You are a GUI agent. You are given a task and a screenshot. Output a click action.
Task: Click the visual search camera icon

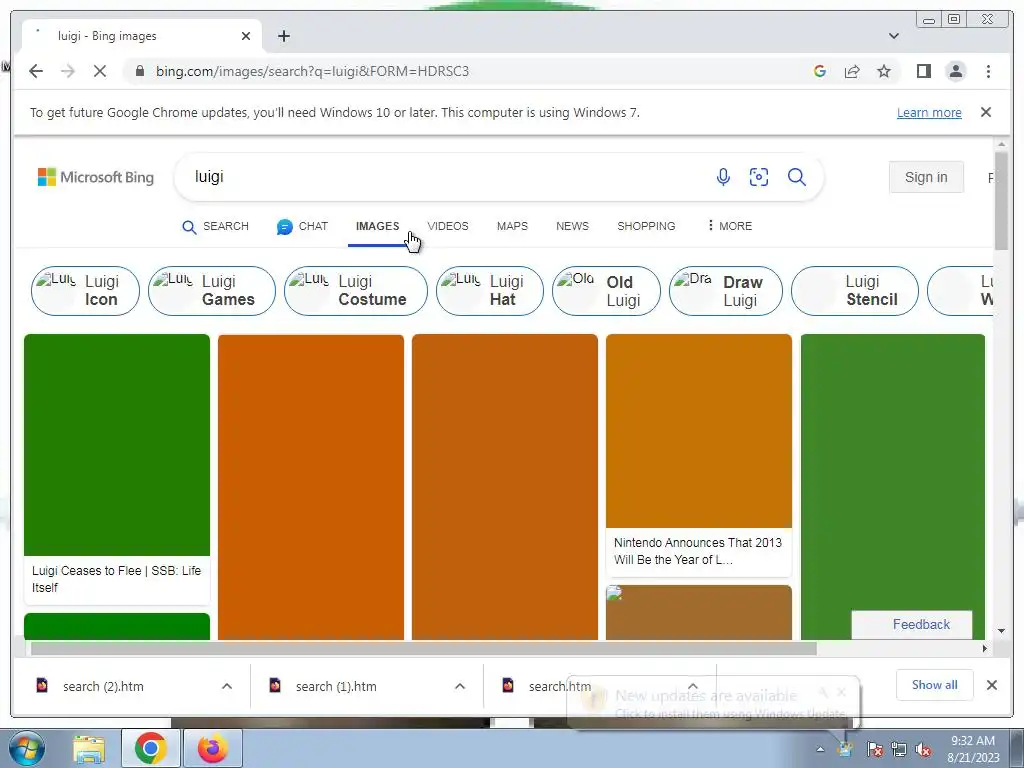coord(758,177)
